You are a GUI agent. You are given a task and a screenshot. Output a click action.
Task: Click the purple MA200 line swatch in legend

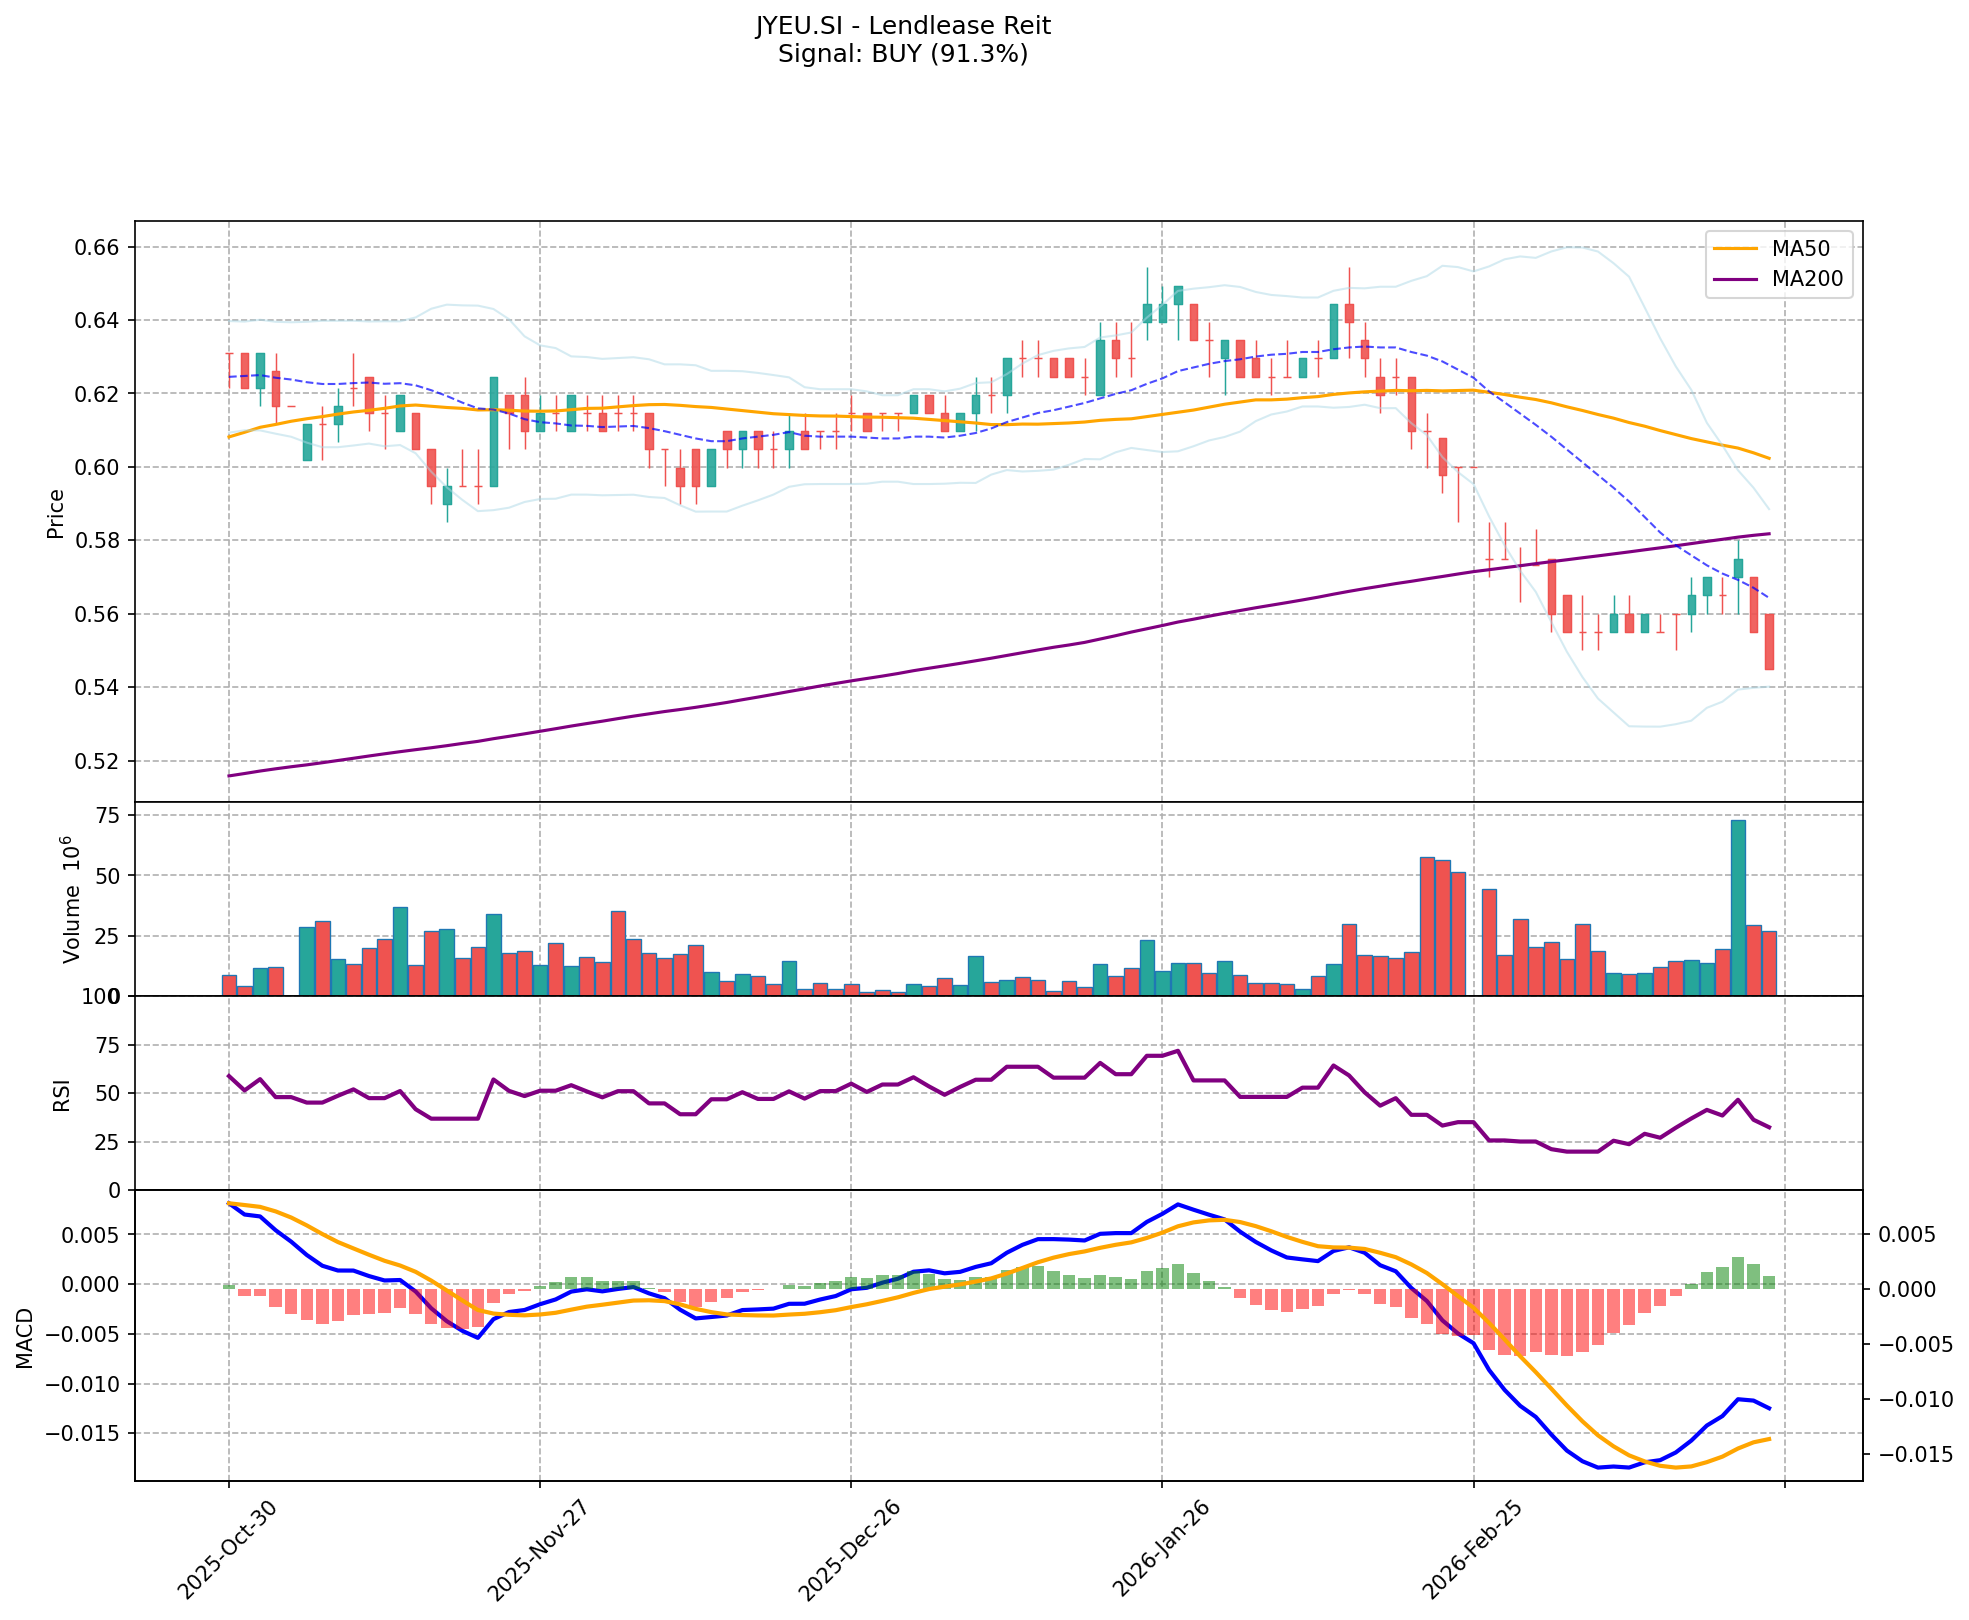point(1737,280)
